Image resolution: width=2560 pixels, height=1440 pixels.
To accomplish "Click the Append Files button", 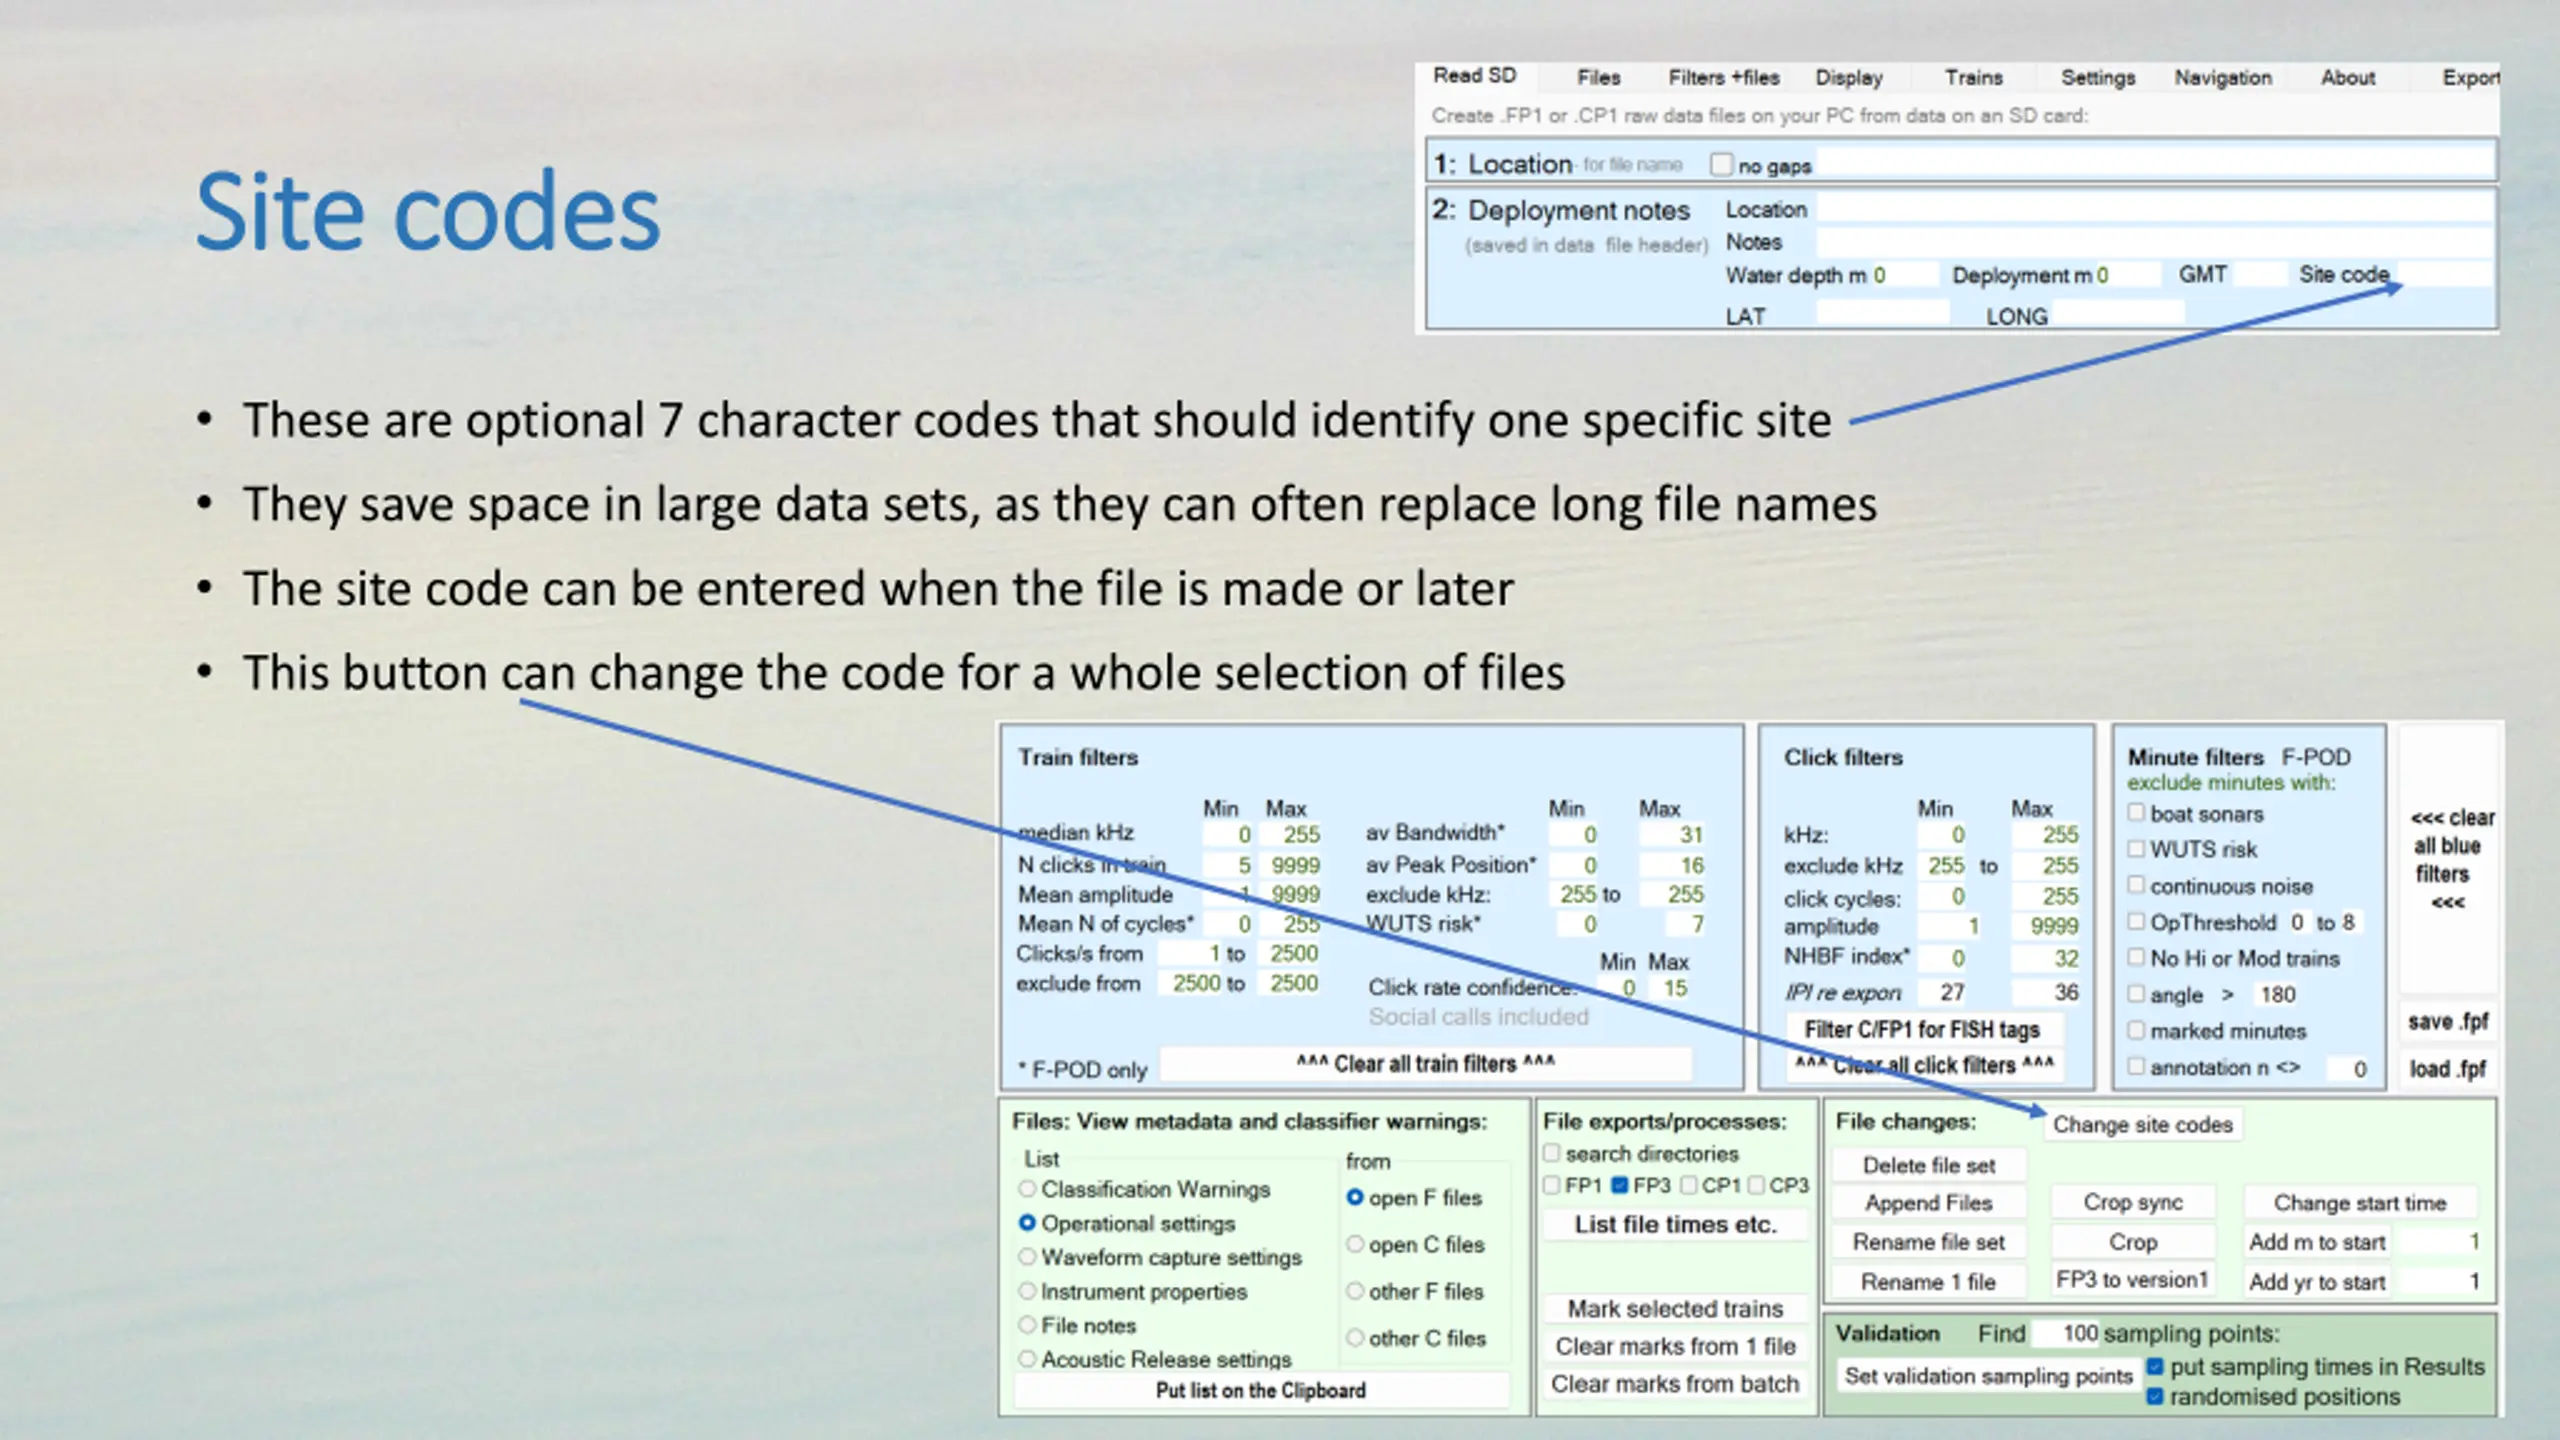I will [1929, 1203].
